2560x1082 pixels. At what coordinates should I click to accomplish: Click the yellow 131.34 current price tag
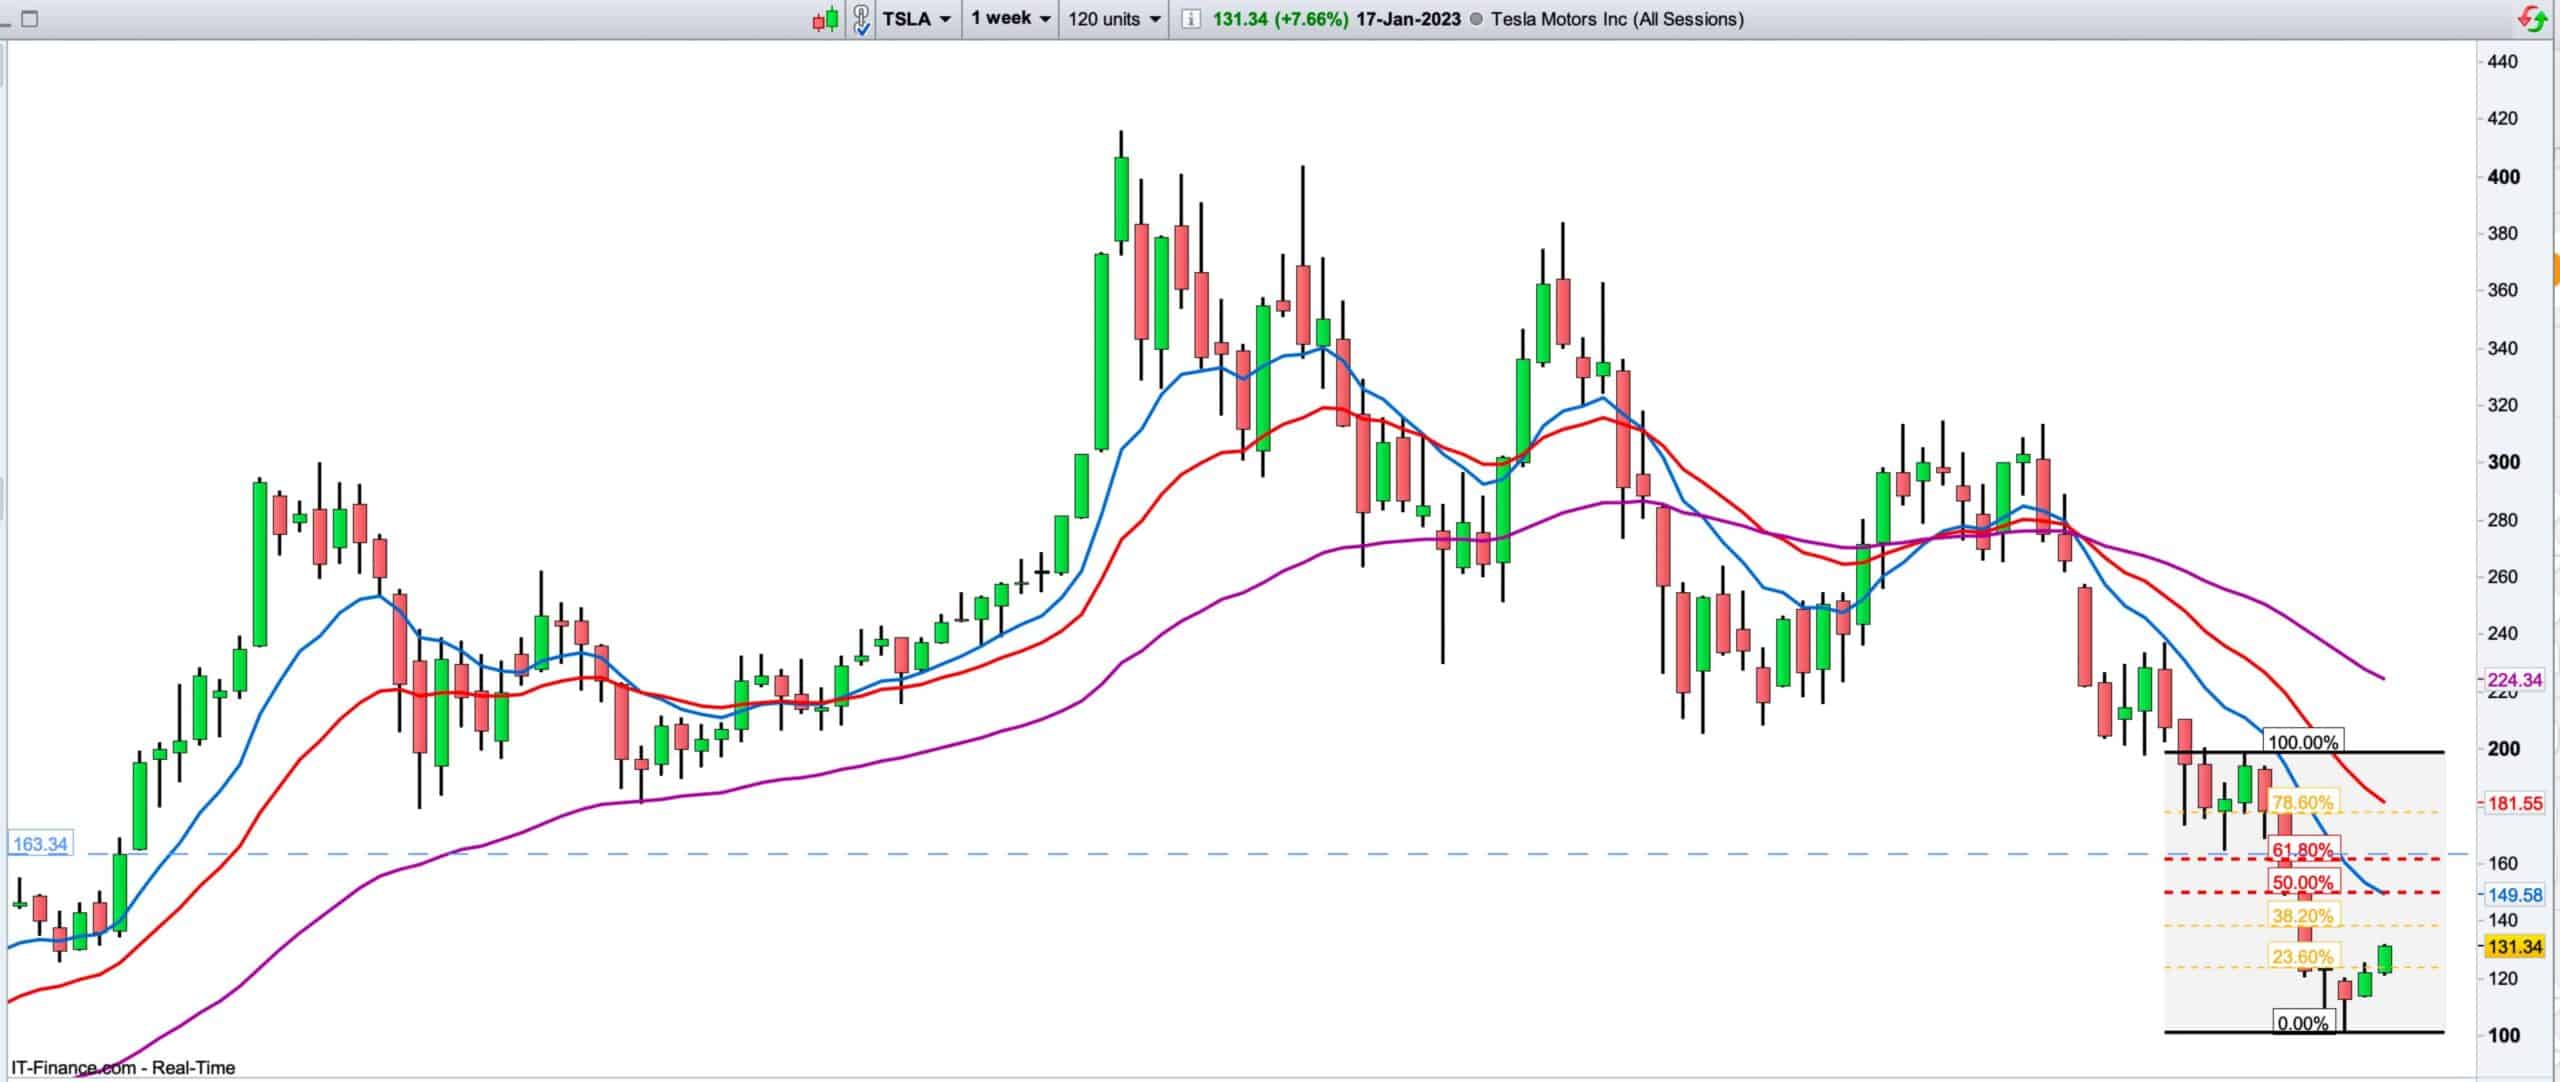point(2515,946)
